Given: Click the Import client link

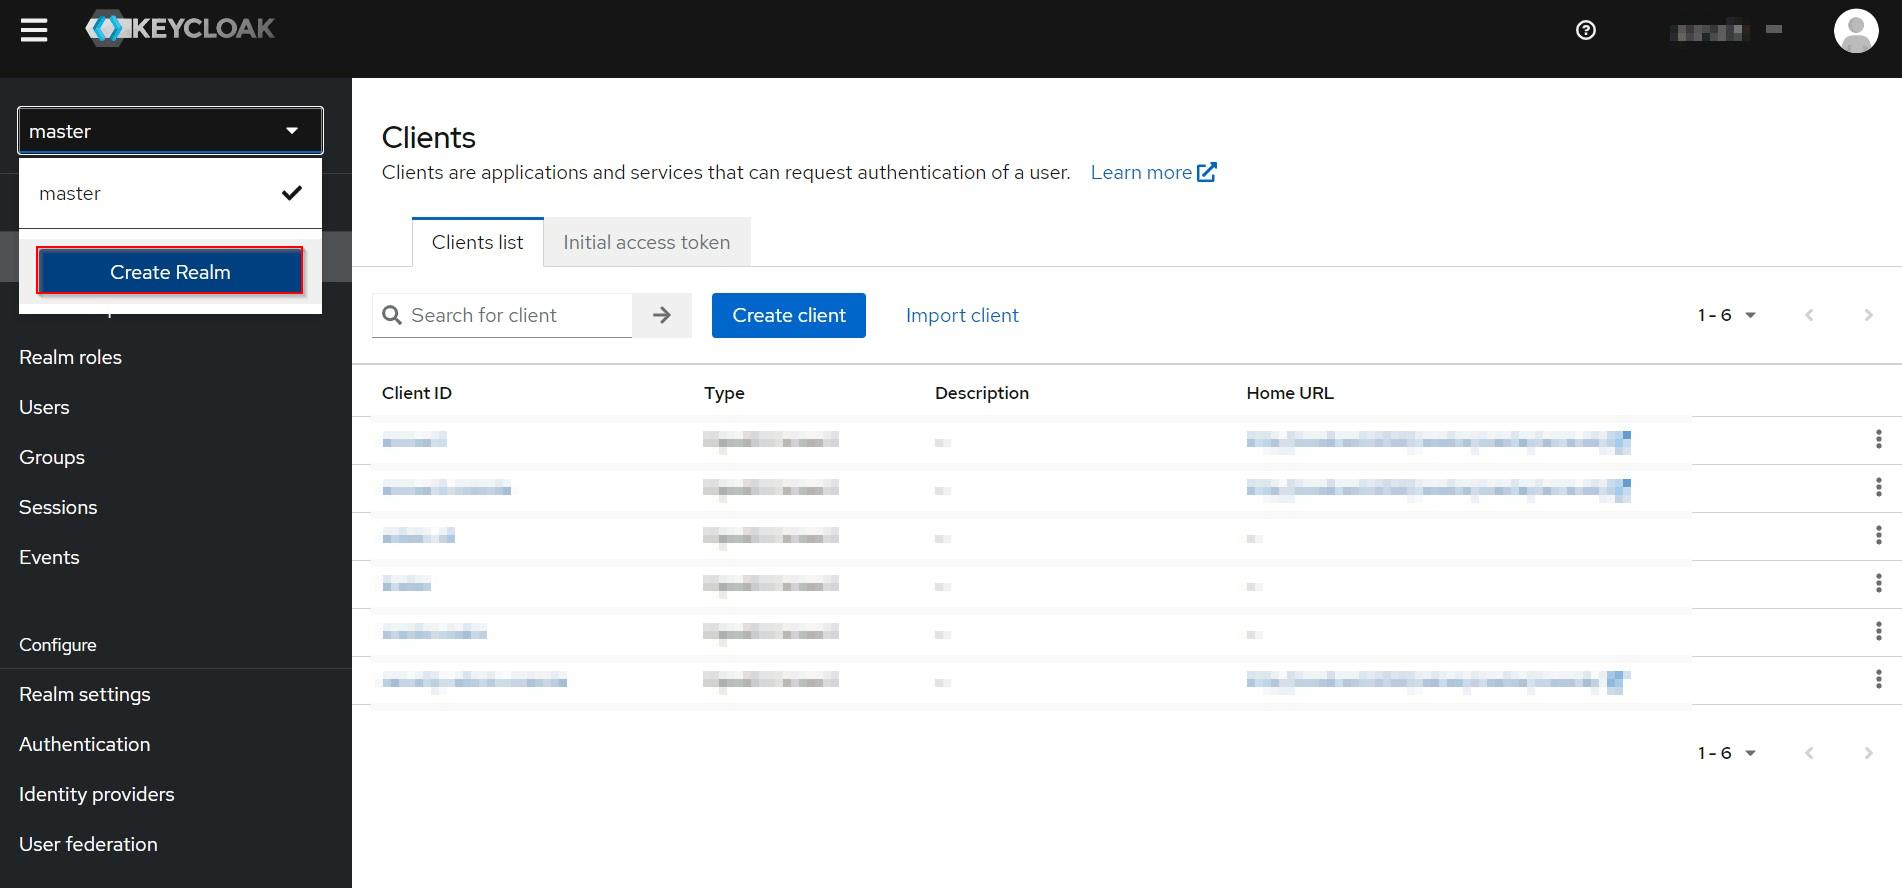Looking at the screenshot, I should [962, 315].
